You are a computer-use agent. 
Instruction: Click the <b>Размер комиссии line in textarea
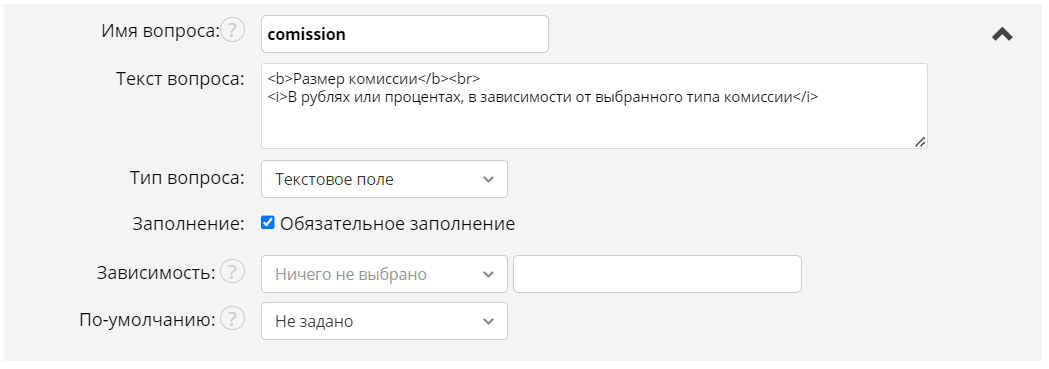pos(374,78)
